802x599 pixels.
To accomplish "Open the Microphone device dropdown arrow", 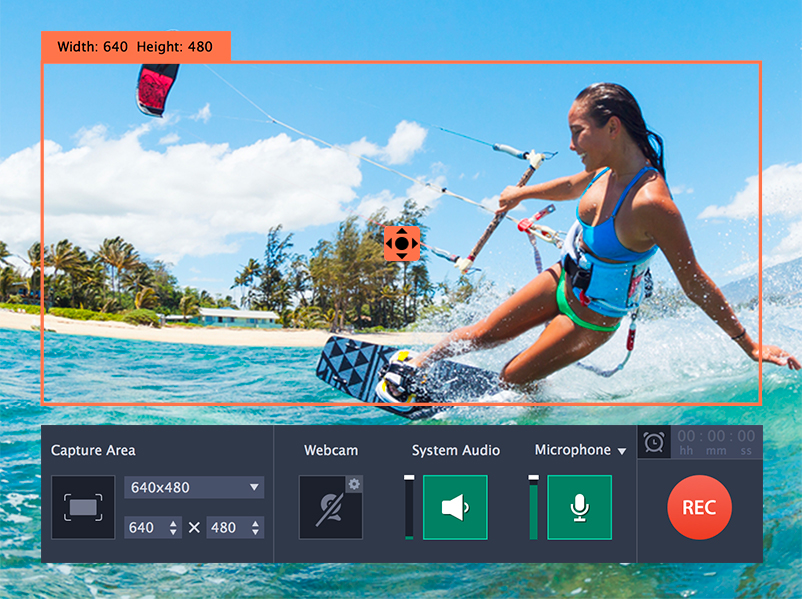I will coord(621,450).
